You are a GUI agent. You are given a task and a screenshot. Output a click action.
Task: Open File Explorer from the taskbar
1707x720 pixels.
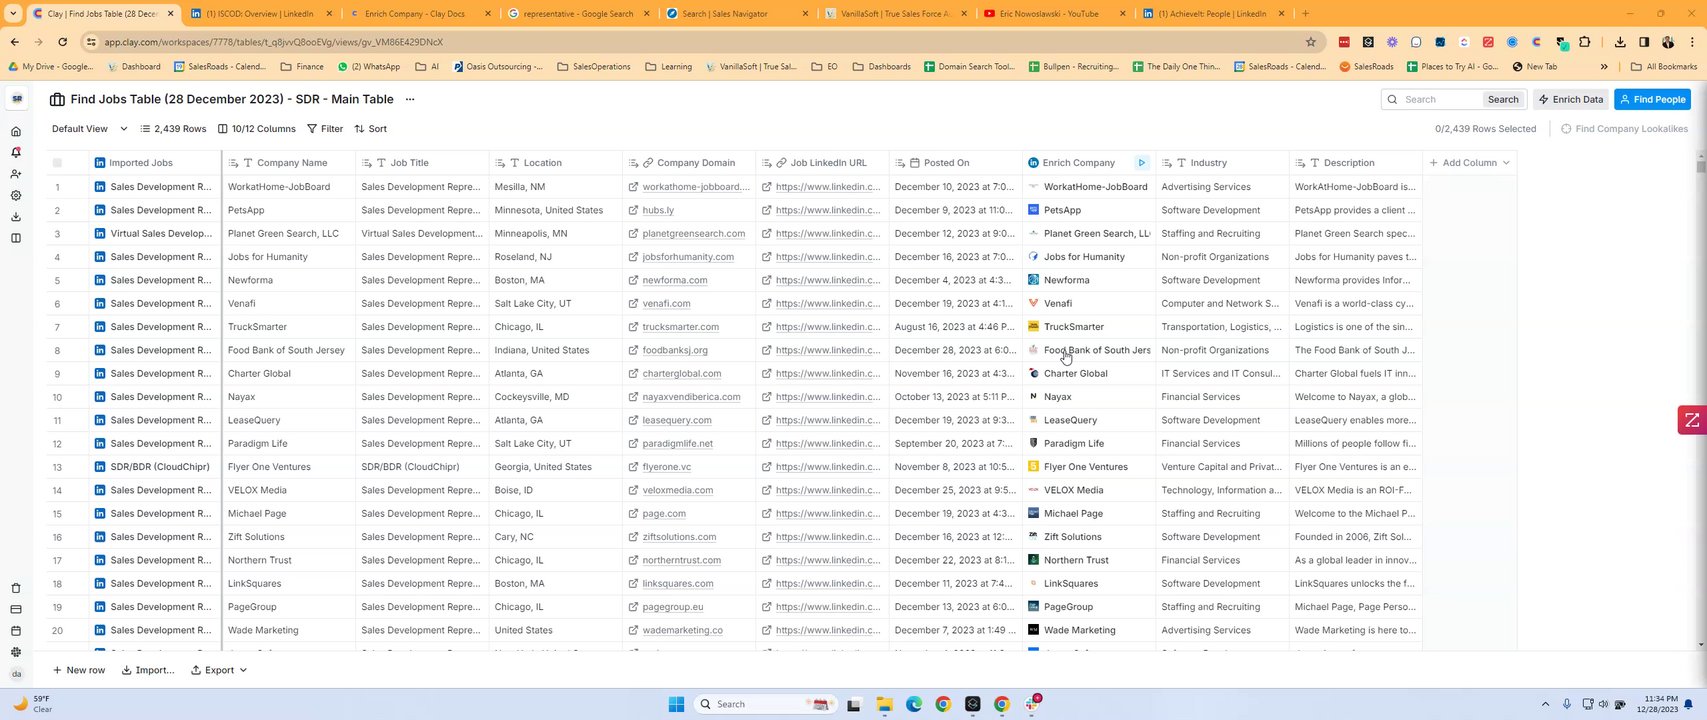pos(884,704)
